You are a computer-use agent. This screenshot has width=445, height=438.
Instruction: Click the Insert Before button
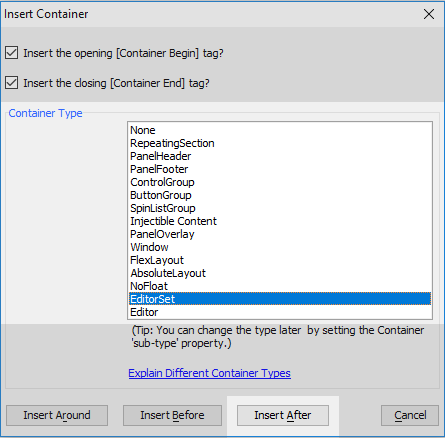tap(172, 415)
